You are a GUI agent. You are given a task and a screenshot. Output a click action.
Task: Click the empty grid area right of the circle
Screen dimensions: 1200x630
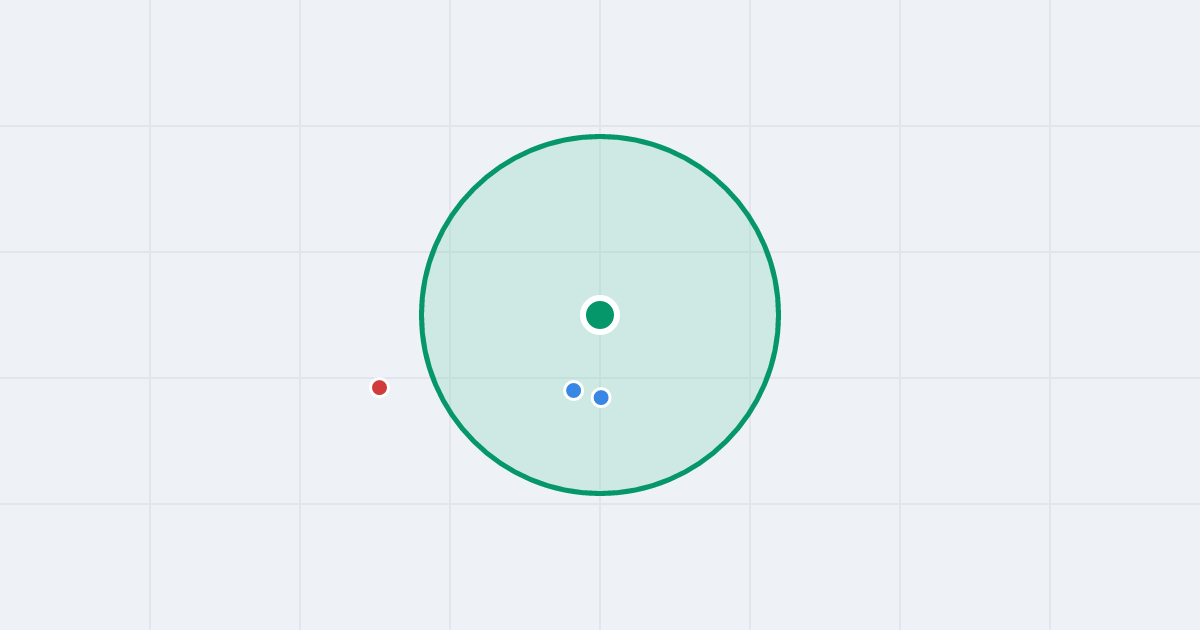point(950,315)
